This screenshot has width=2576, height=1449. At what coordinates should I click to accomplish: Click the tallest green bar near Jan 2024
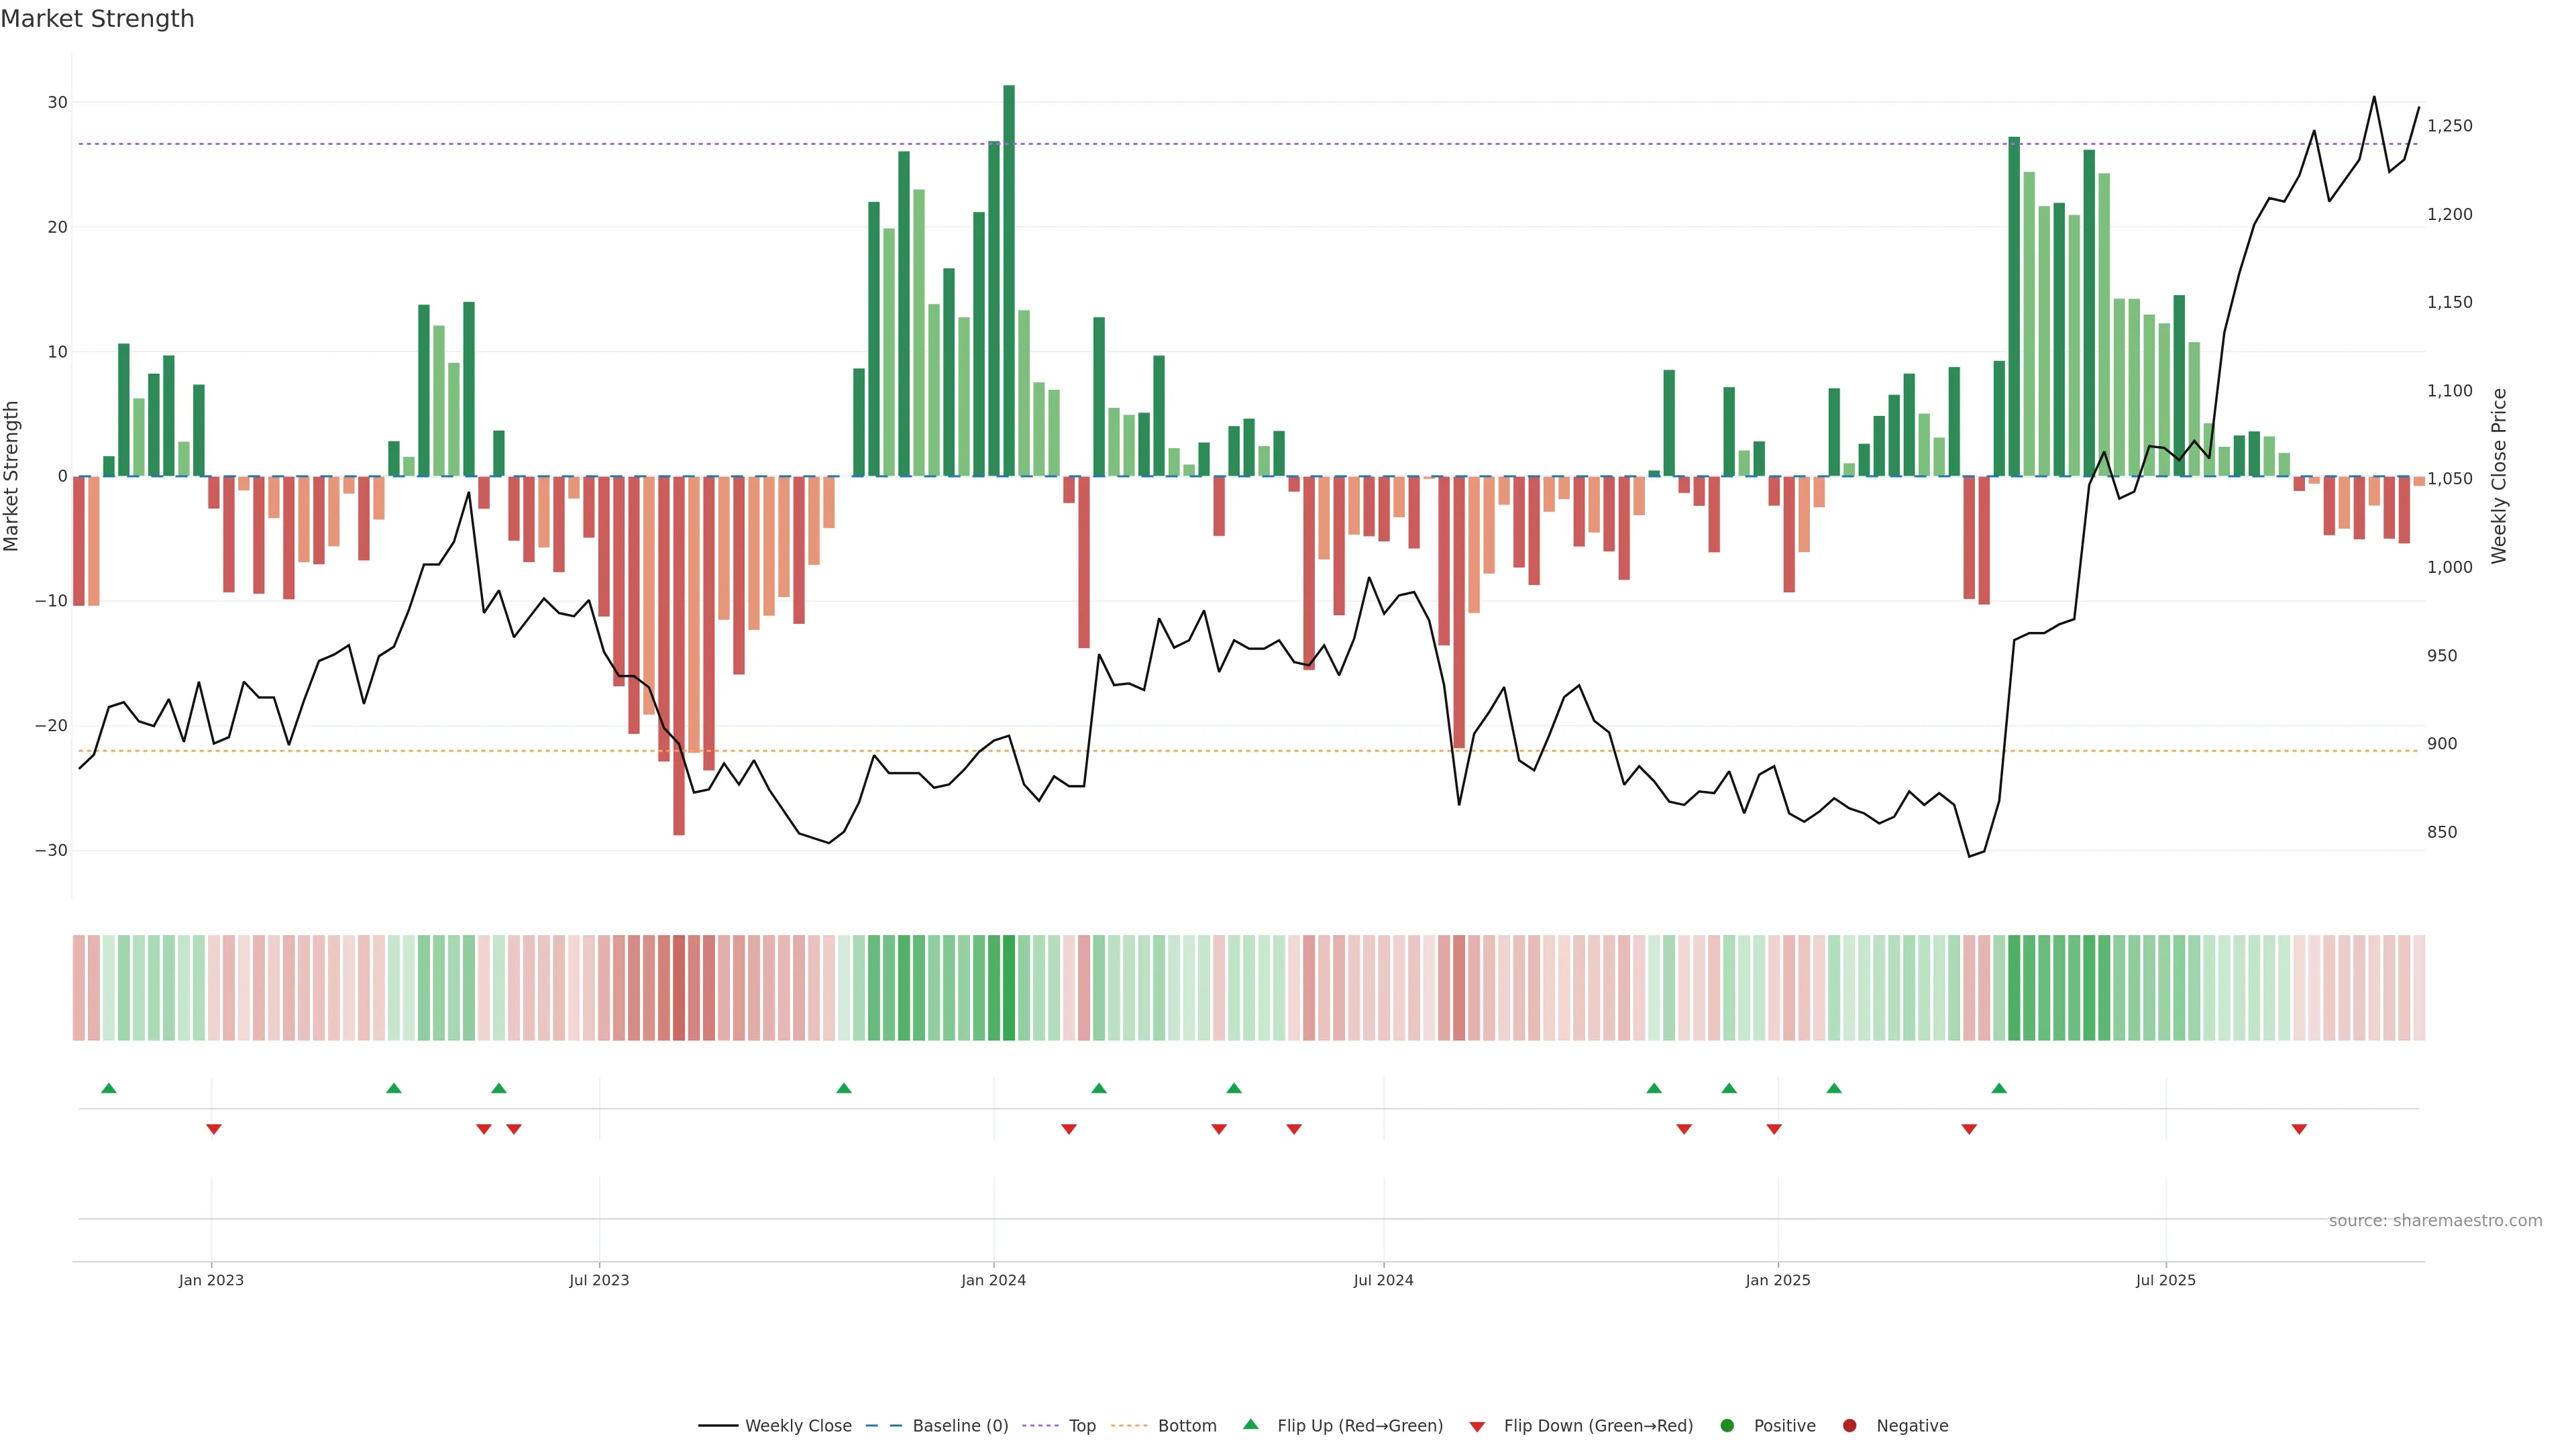pos(1009,280)
